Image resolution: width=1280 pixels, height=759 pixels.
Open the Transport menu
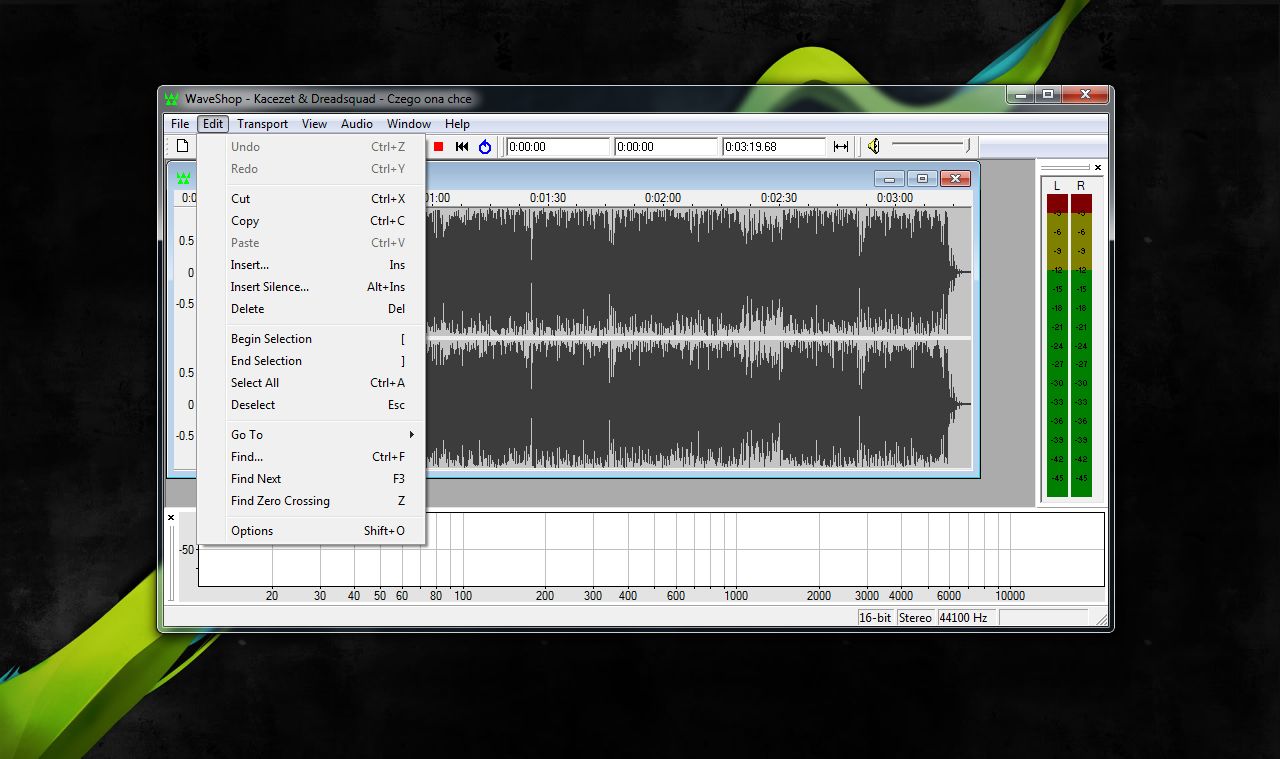point(262,124)
